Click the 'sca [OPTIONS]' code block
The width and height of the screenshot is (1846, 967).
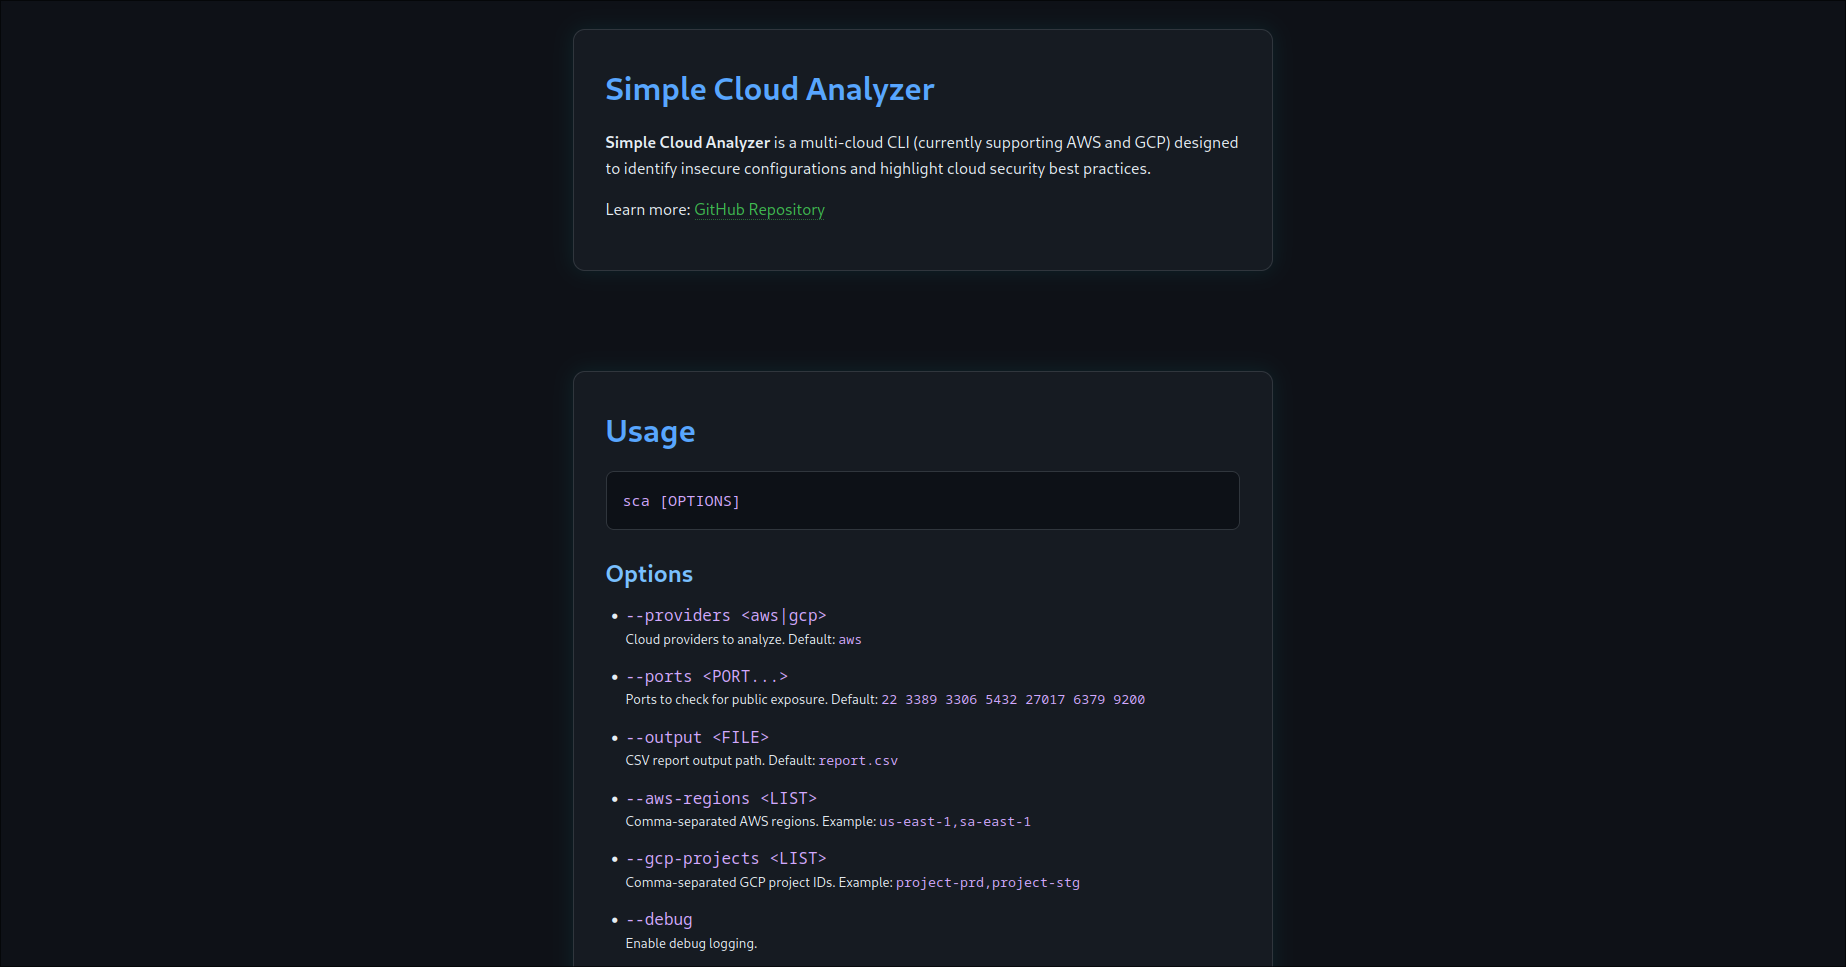point(922,501)
